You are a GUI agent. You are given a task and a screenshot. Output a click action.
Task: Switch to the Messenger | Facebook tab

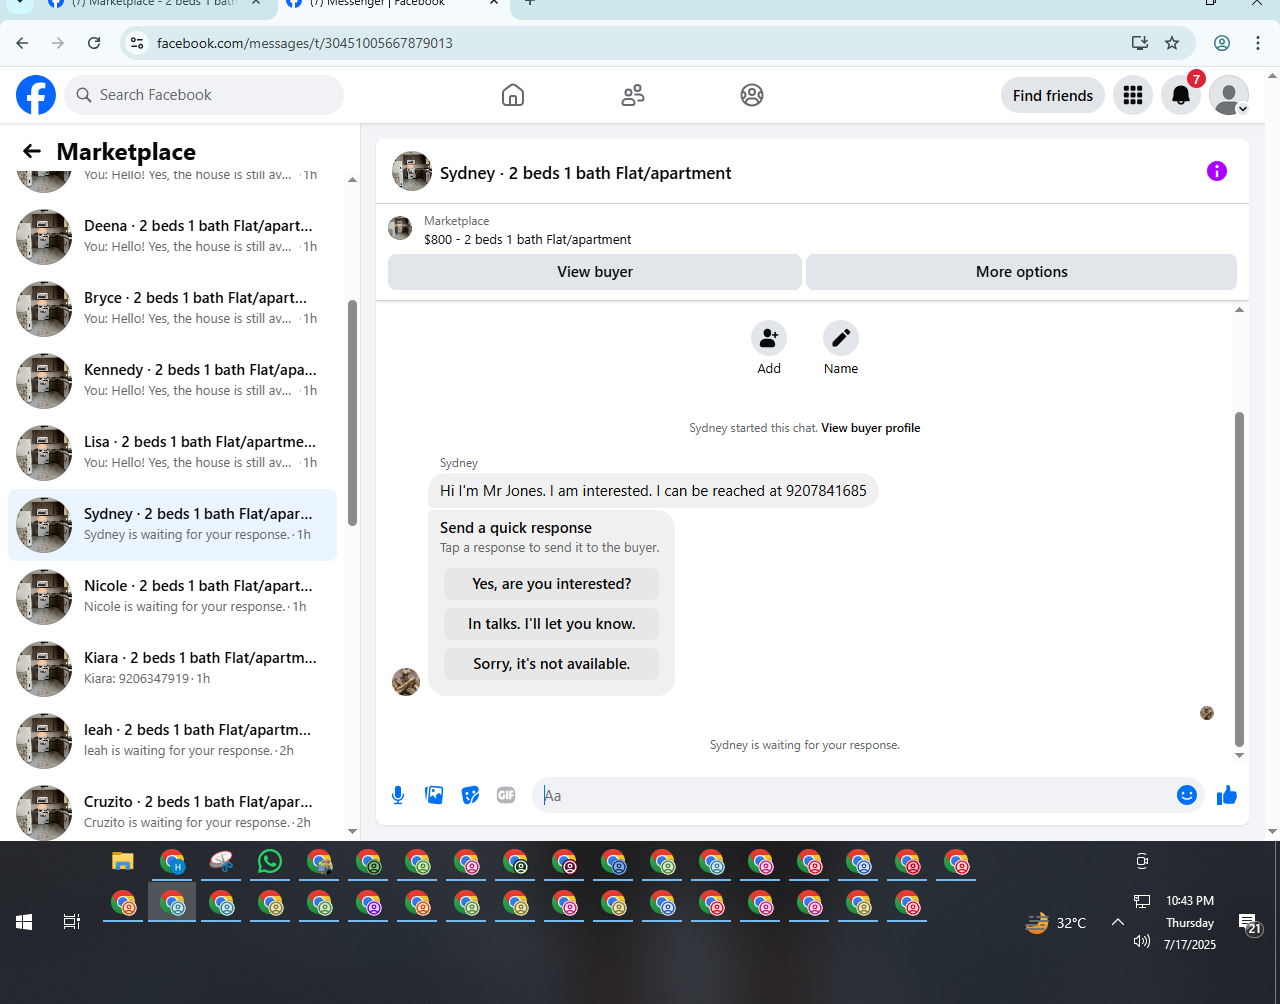393,5
